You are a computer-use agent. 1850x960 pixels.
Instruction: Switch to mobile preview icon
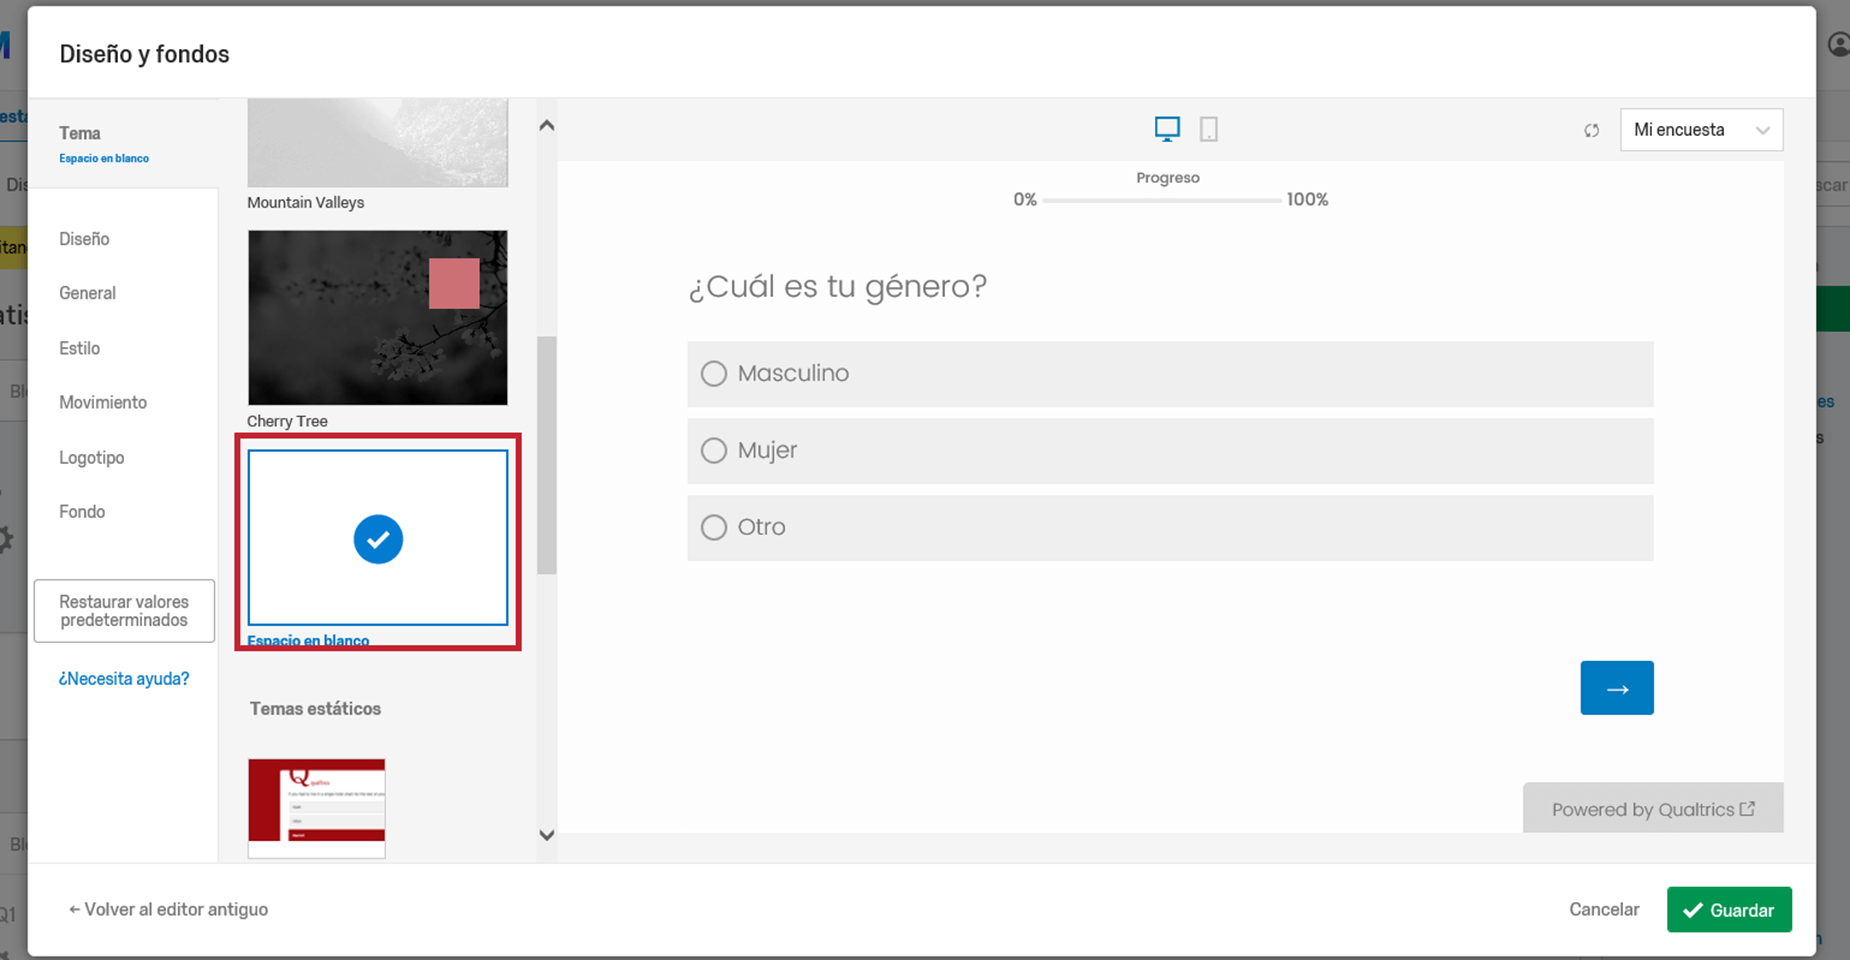tap(1209, 129)
